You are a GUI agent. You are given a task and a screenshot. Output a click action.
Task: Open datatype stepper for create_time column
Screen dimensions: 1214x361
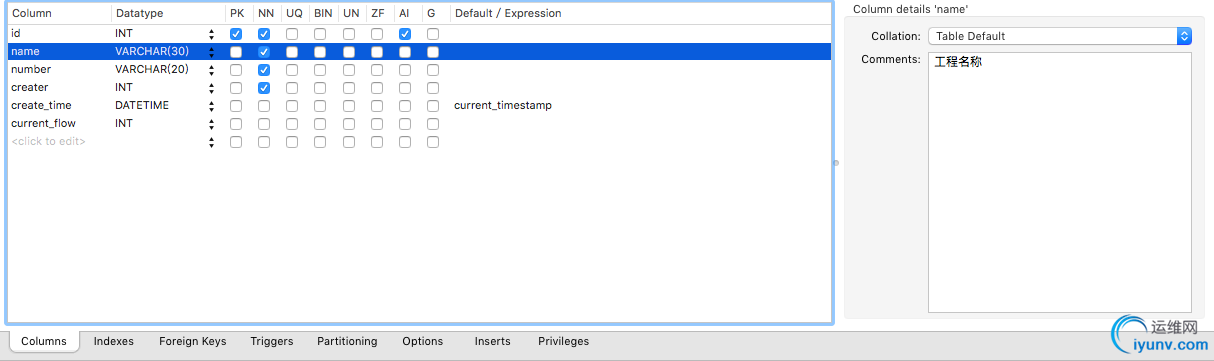pos(211,106)
